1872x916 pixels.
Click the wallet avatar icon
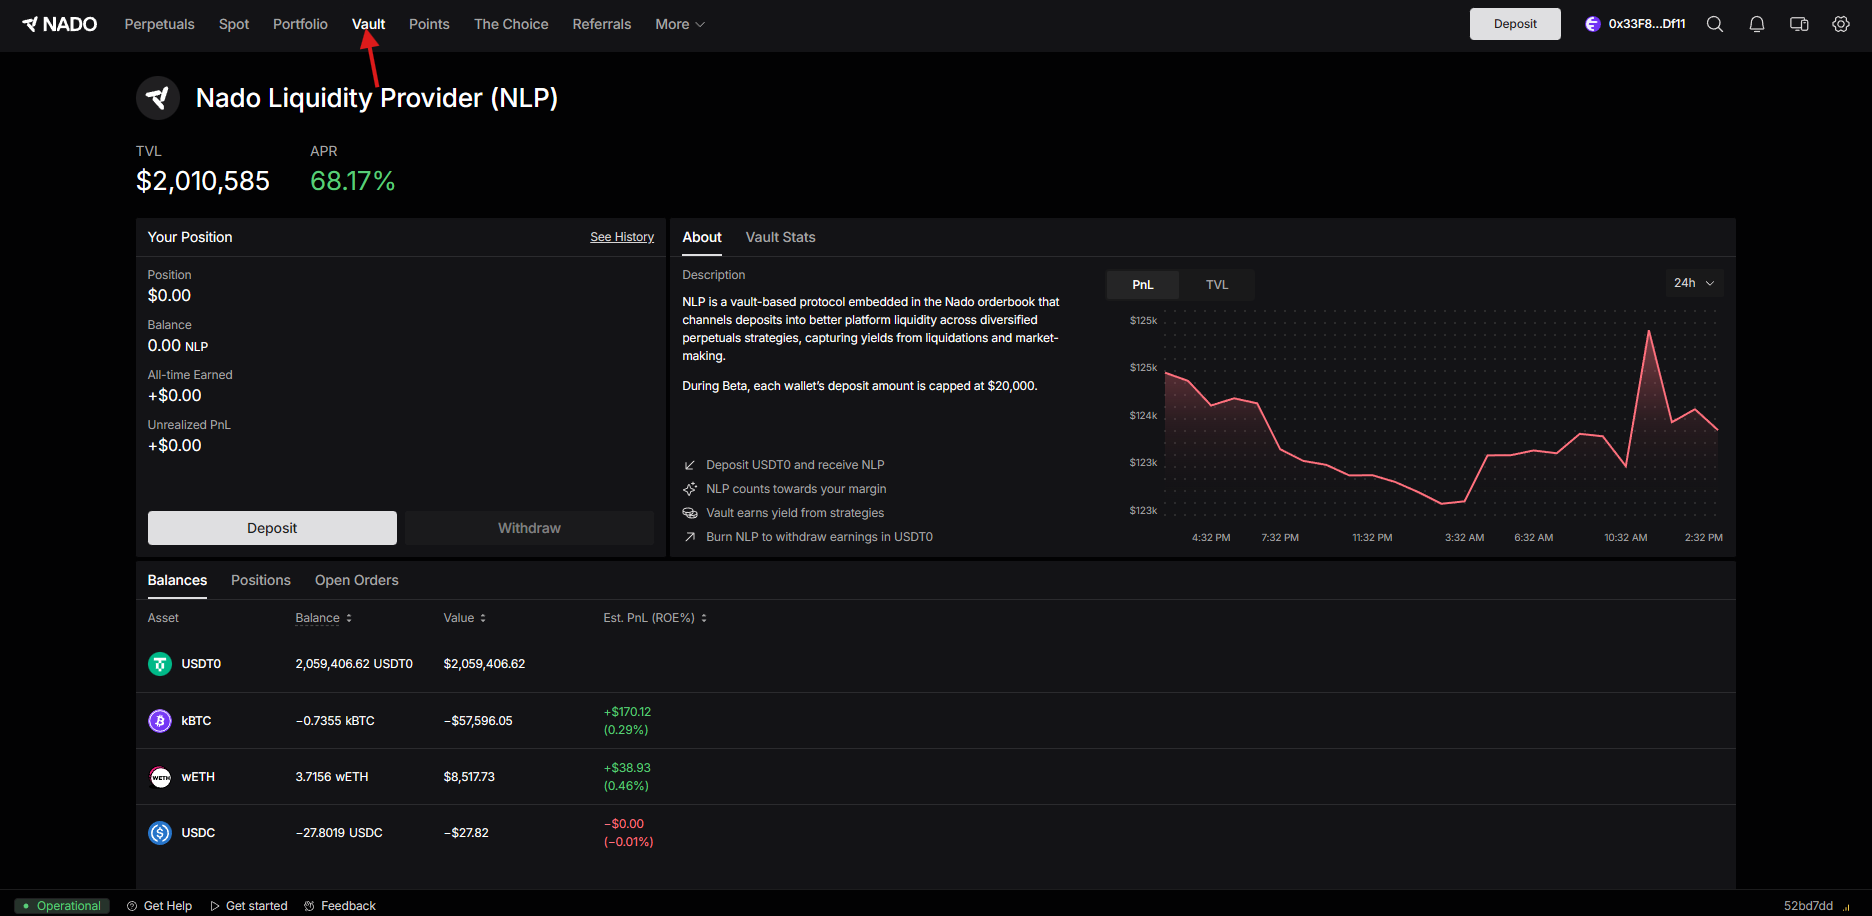coord(1593,24)
